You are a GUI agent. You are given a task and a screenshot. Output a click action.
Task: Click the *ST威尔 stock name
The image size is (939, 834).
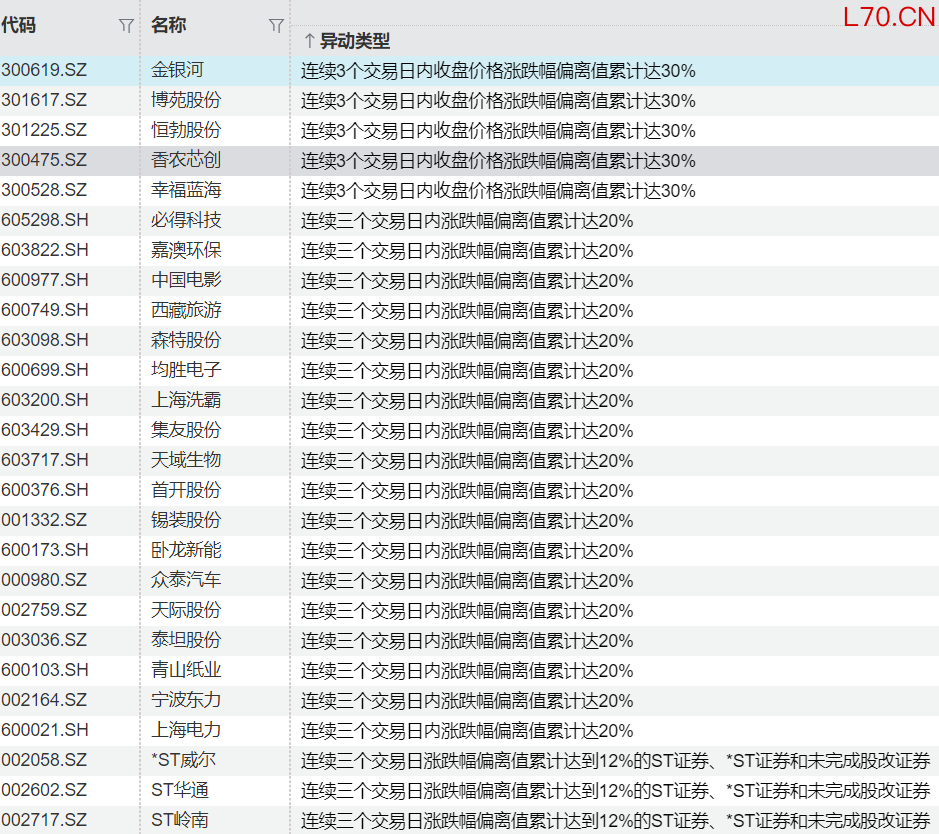(x=183, y=760)
